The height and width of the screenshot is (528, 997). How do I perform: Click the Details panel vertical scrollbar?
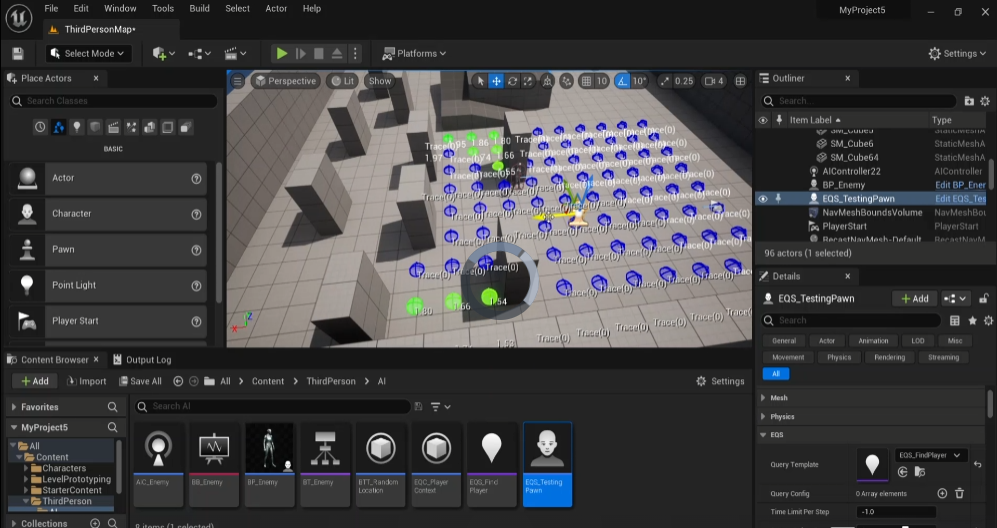coord(990,405)
